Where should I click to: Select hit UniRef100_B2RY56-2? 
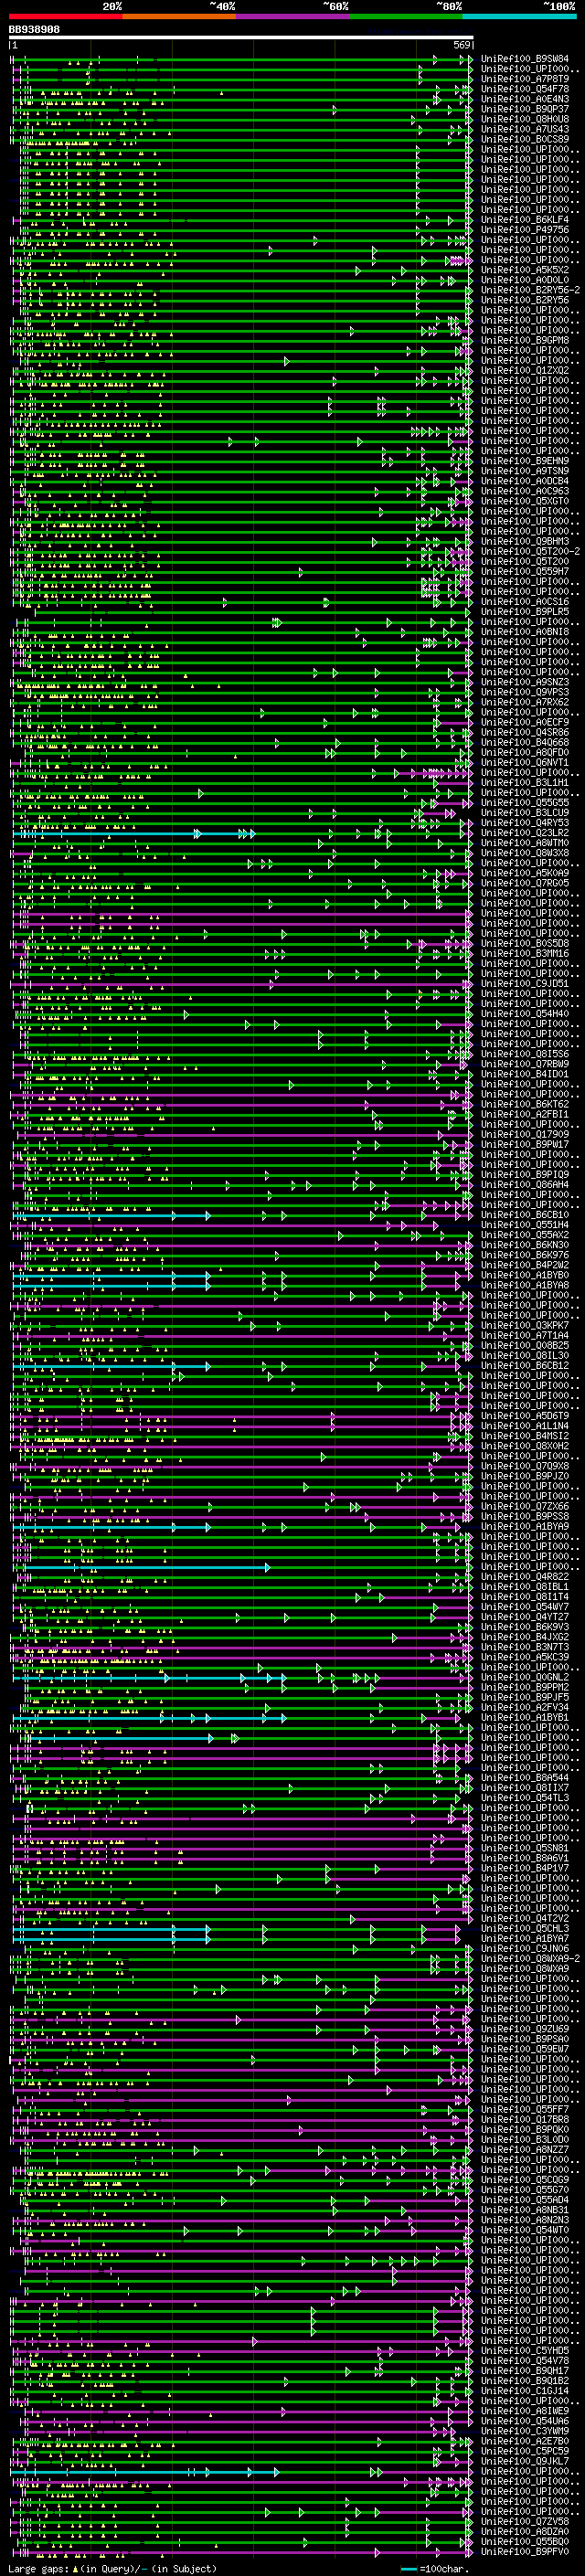[530, 290]
